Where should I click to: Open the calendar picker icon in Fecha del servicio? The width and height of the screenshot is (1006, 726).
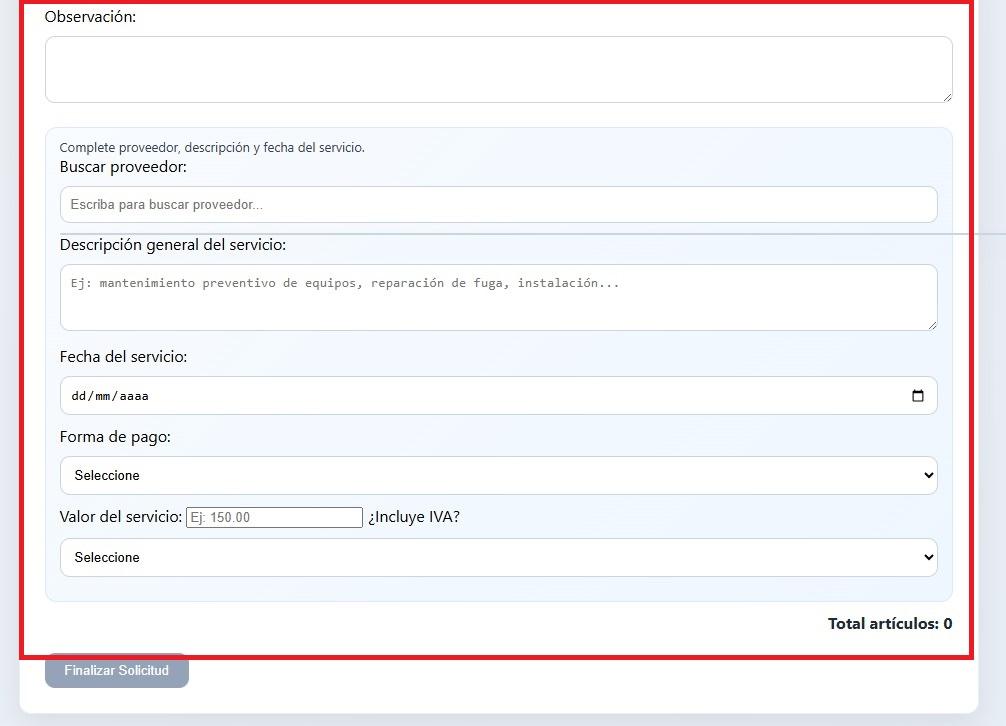coord(917,396)
